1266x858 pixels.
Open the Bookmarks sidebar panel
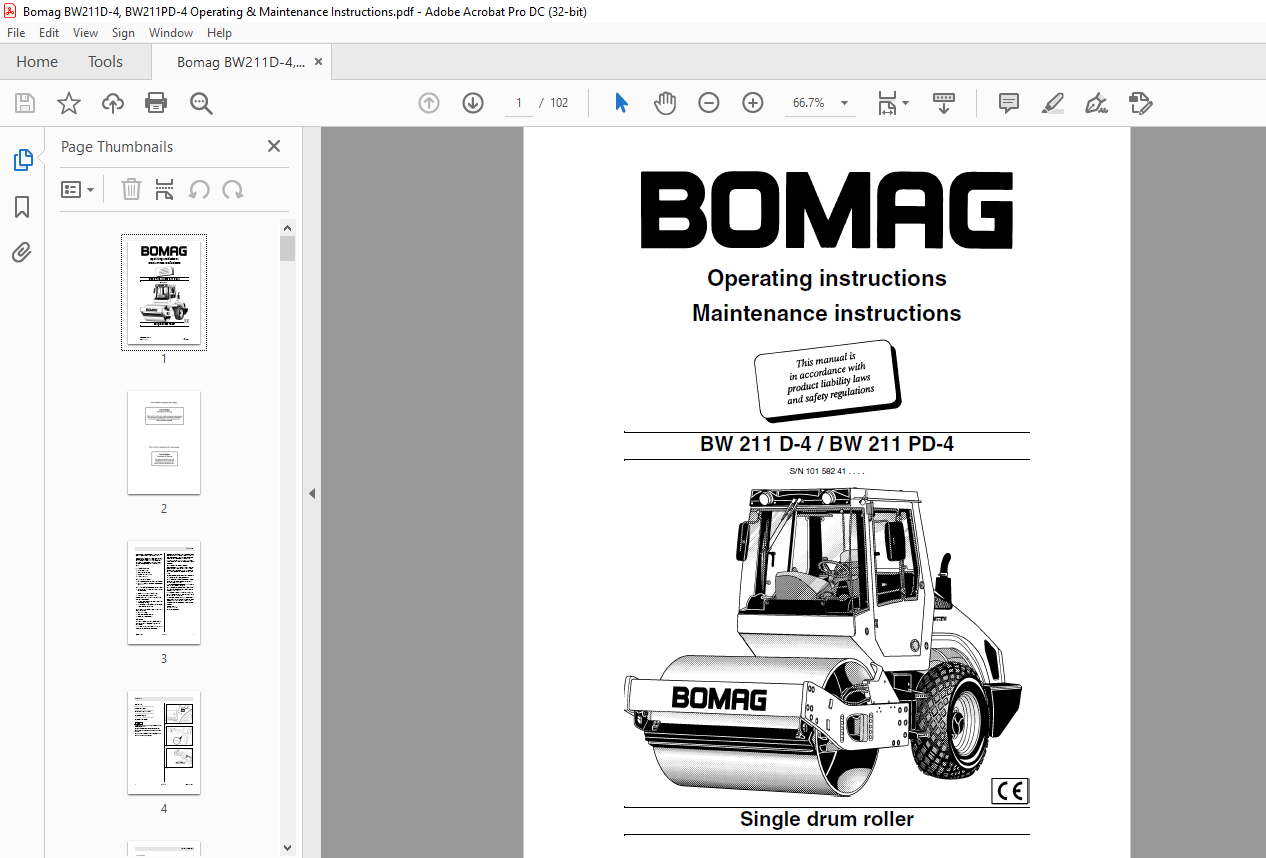[x=22, y=207]
